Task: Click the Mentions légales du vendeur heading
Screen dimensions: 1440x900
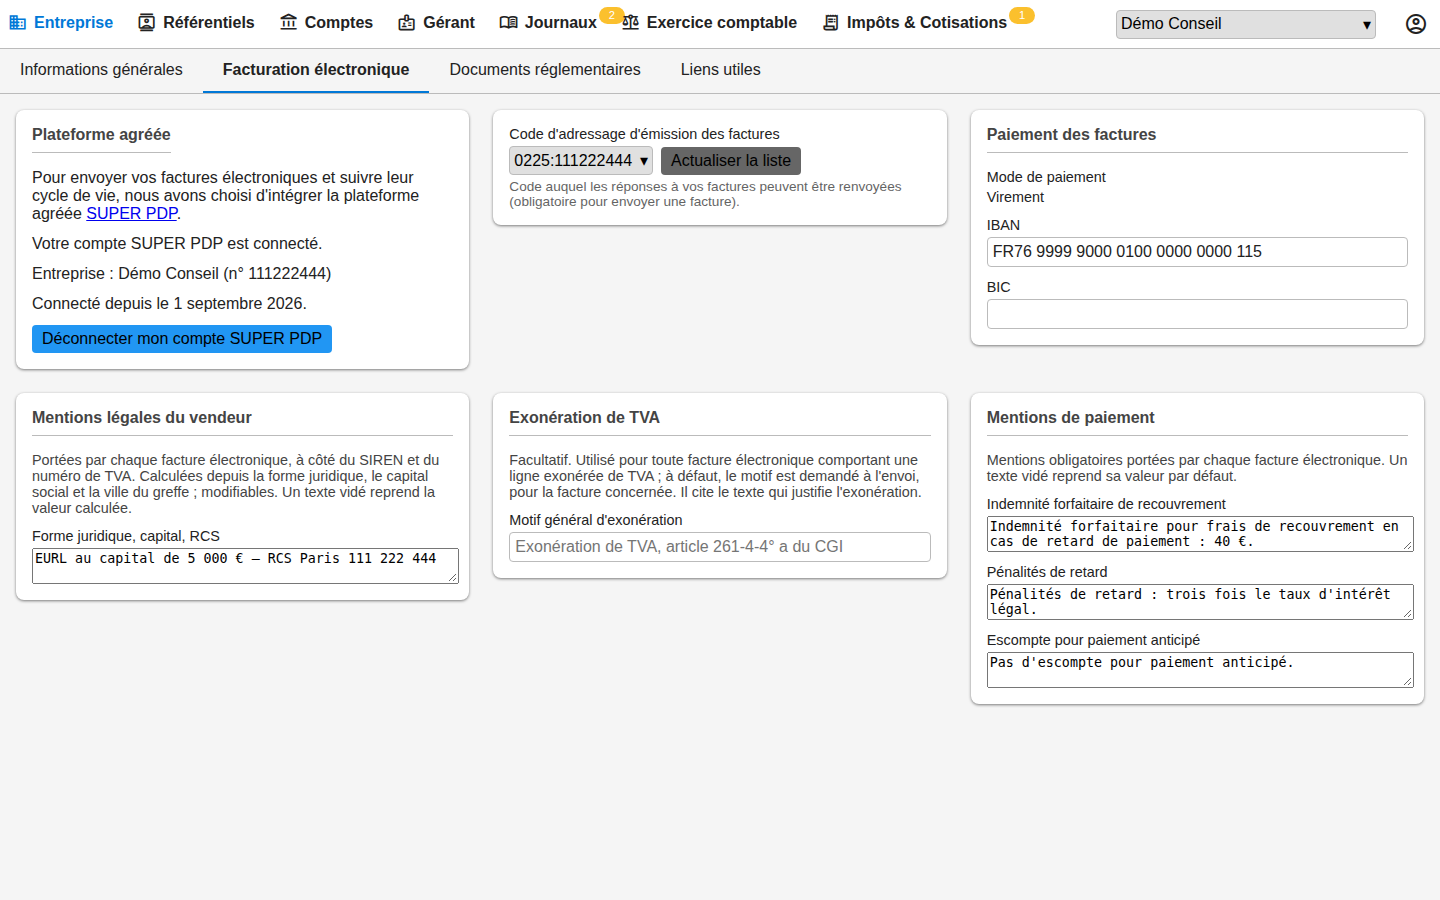Action: (142, 417)
